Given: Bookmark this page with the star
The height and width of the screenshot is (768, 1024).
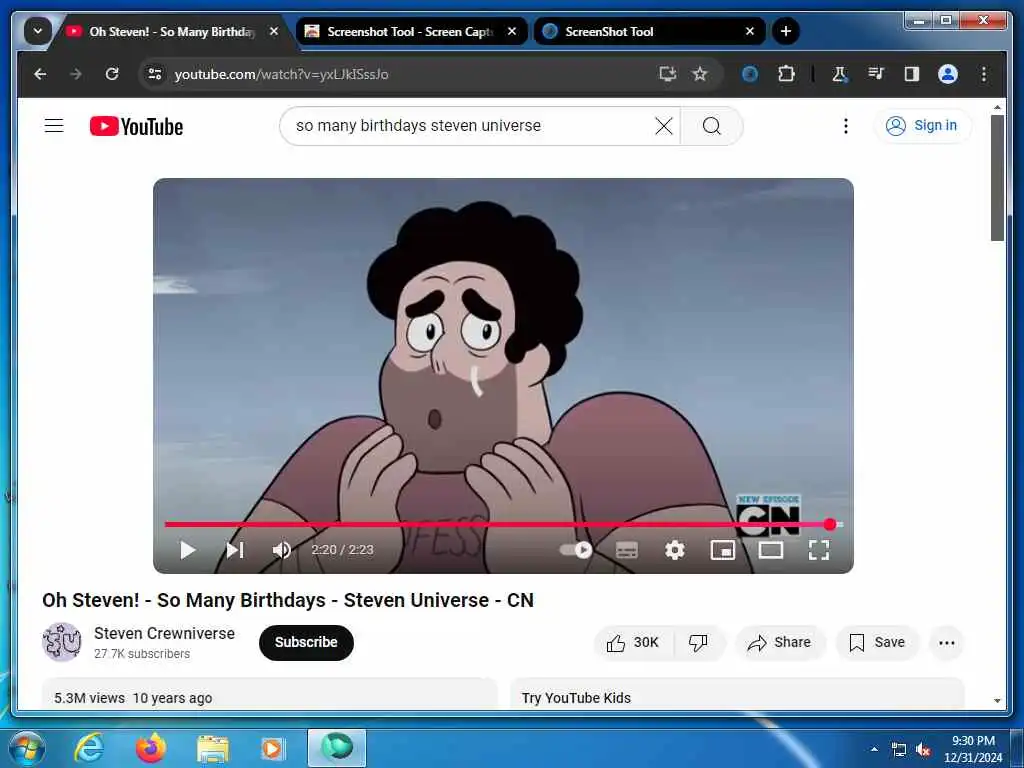Looking at the screenshot, I should 700,74.
